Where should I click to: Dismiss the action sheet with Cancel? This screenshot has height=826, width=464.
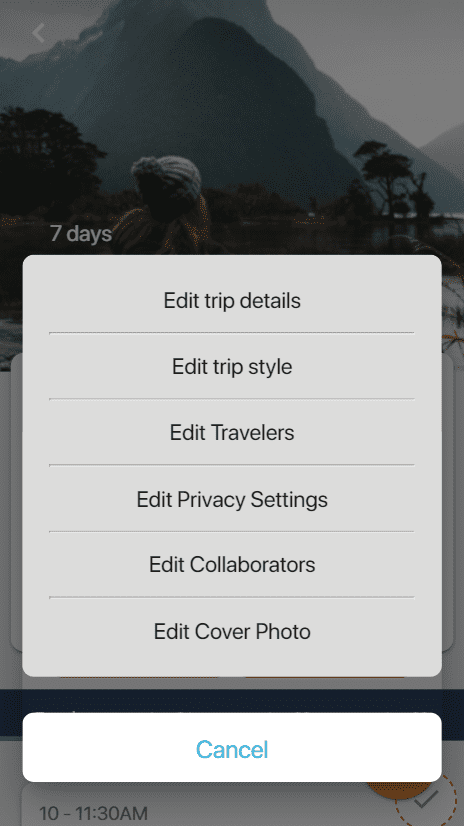click(232, 749)
